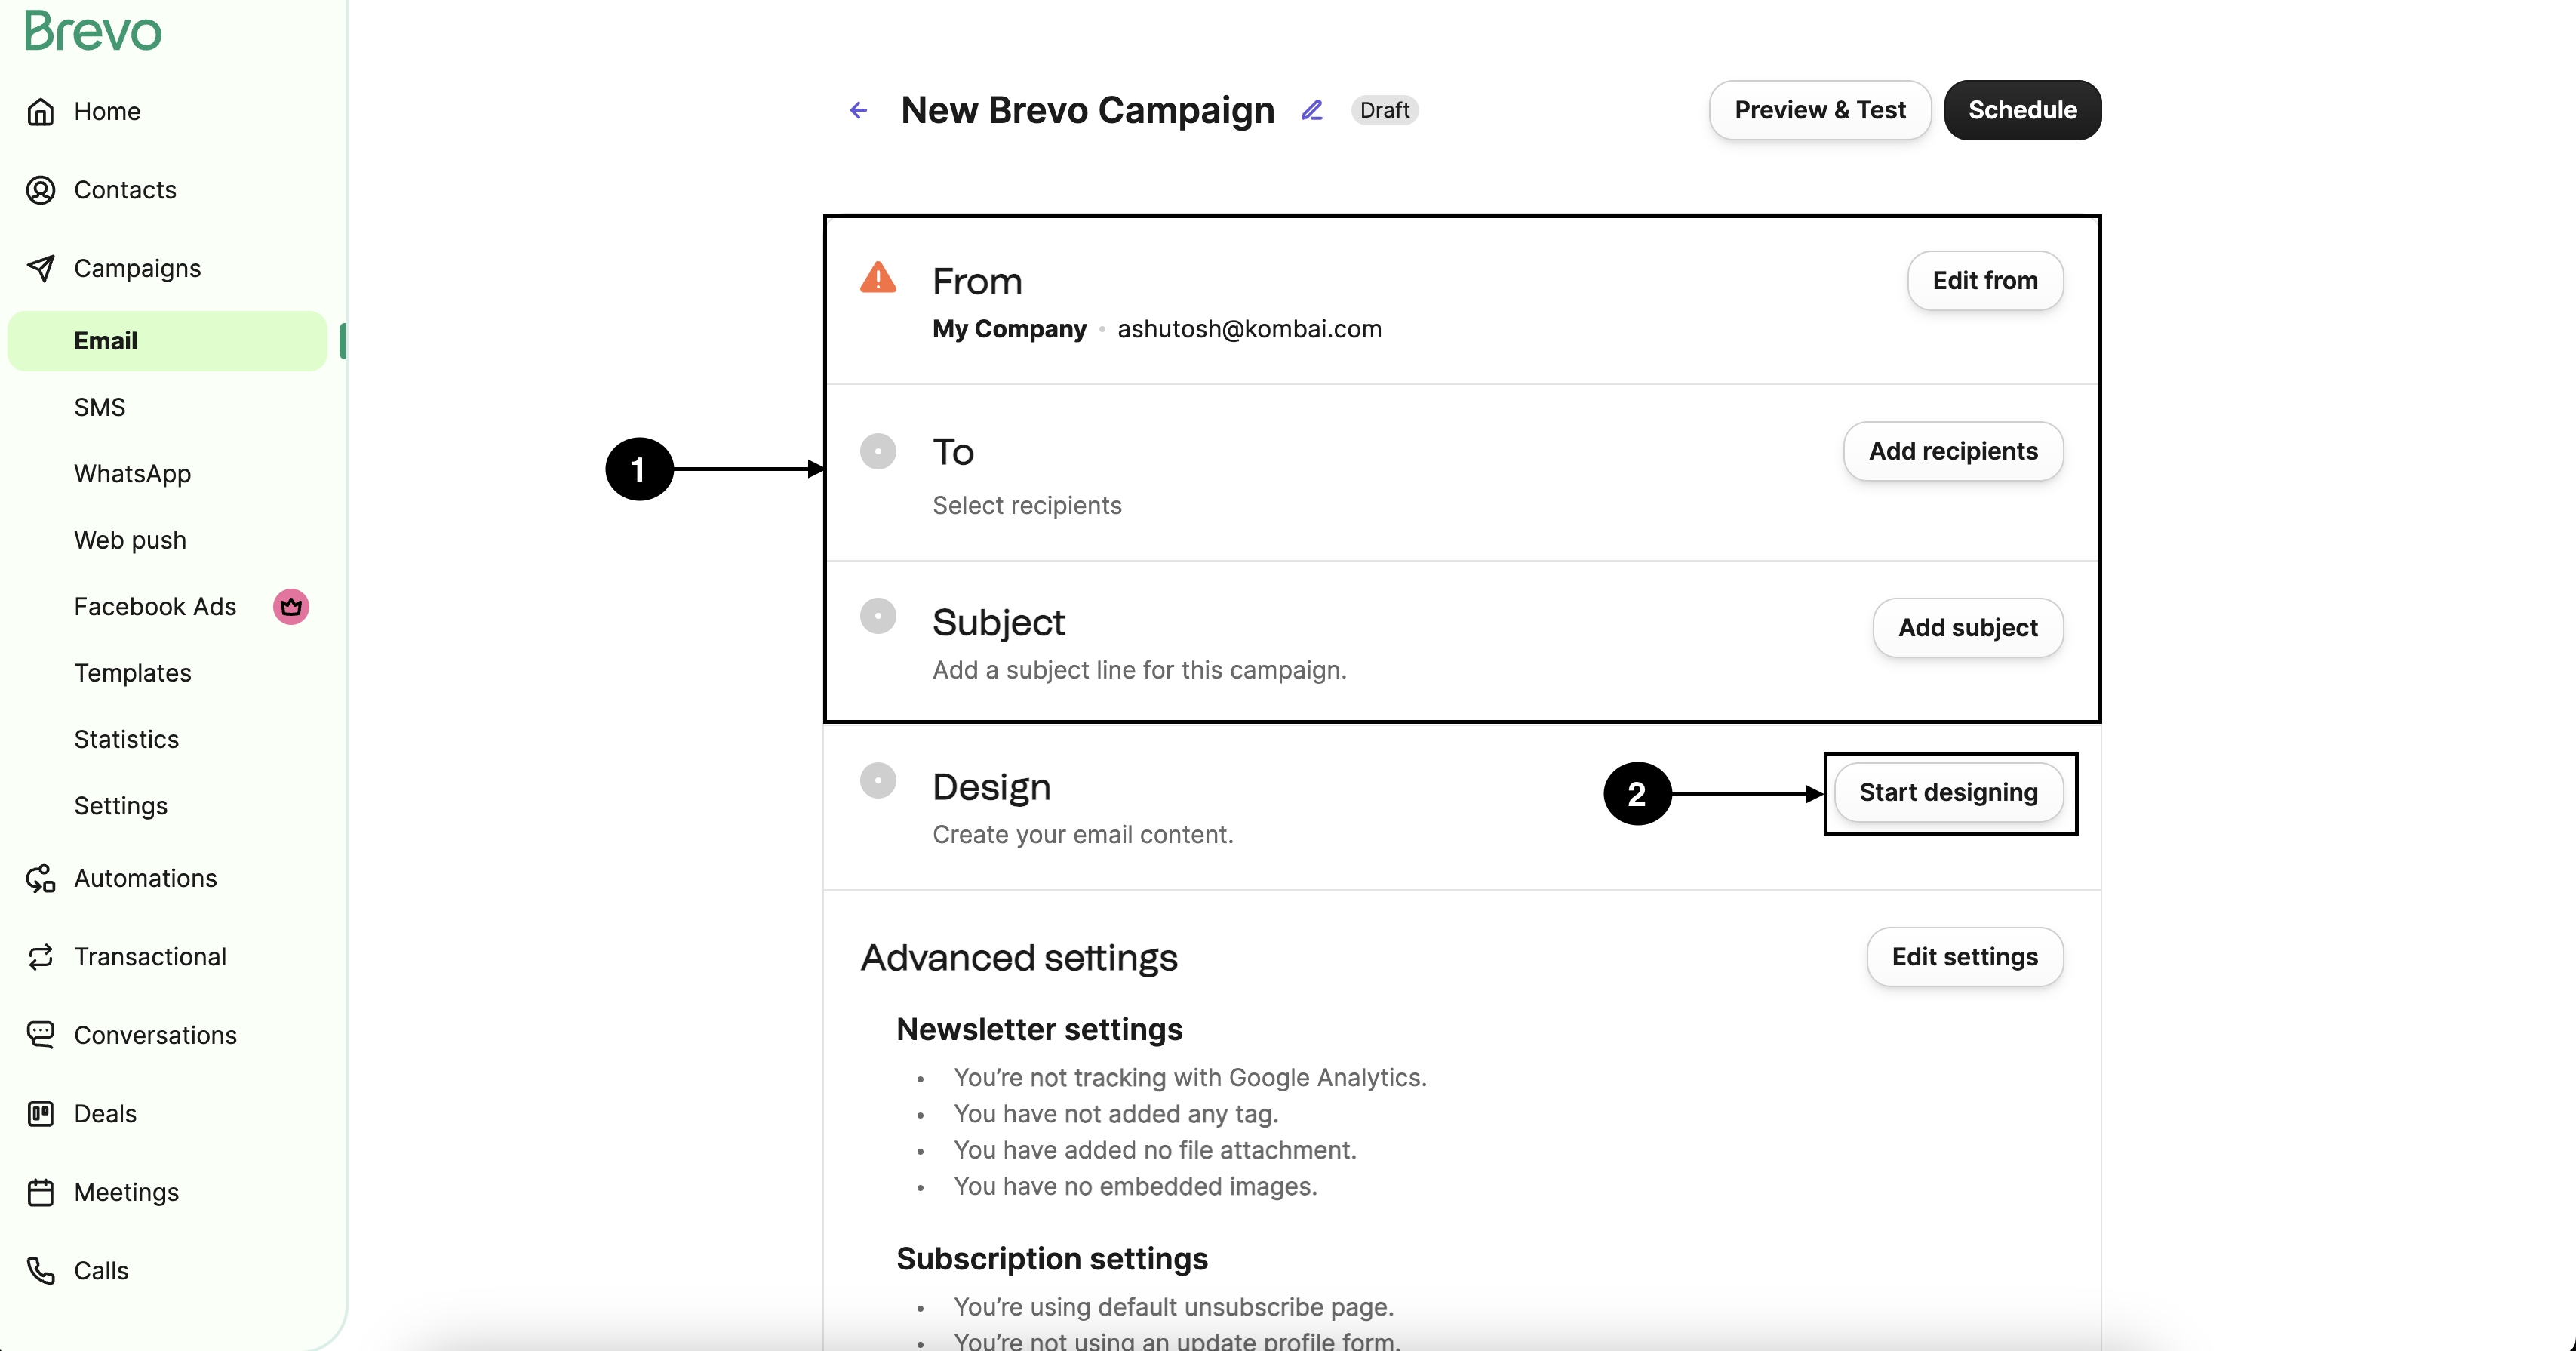Viewport: 2576px width, 1351px height.
Task: Click the status circle beside Design
Action: 878,780
